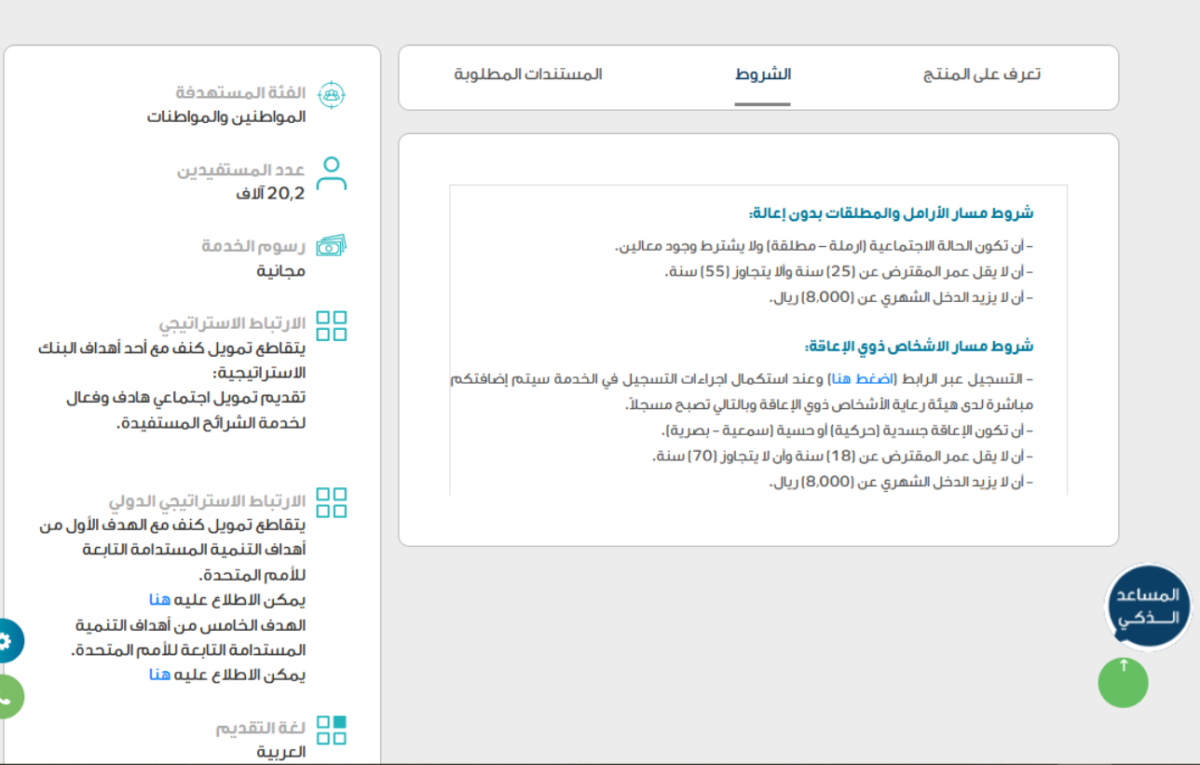Click the مجانية service fee value
The height and width of the screenshot is (765, 1200).
[x=281, y=270]
